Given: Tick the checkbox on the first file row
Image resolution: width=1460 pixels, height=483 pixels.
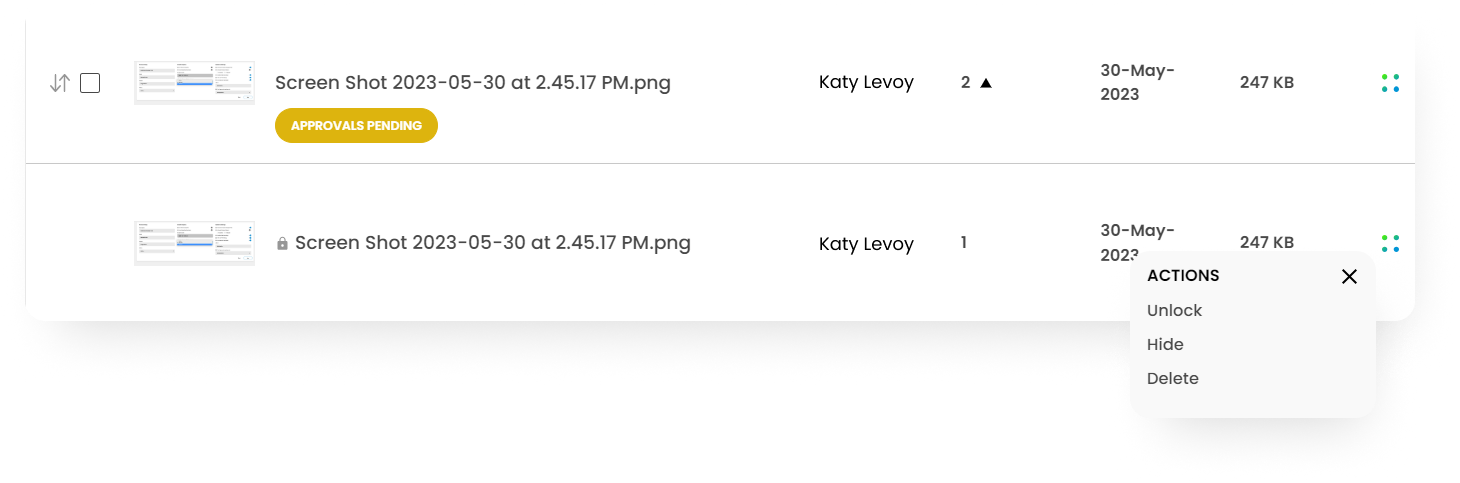Looking at the screenshot, I should coord(90,83).
